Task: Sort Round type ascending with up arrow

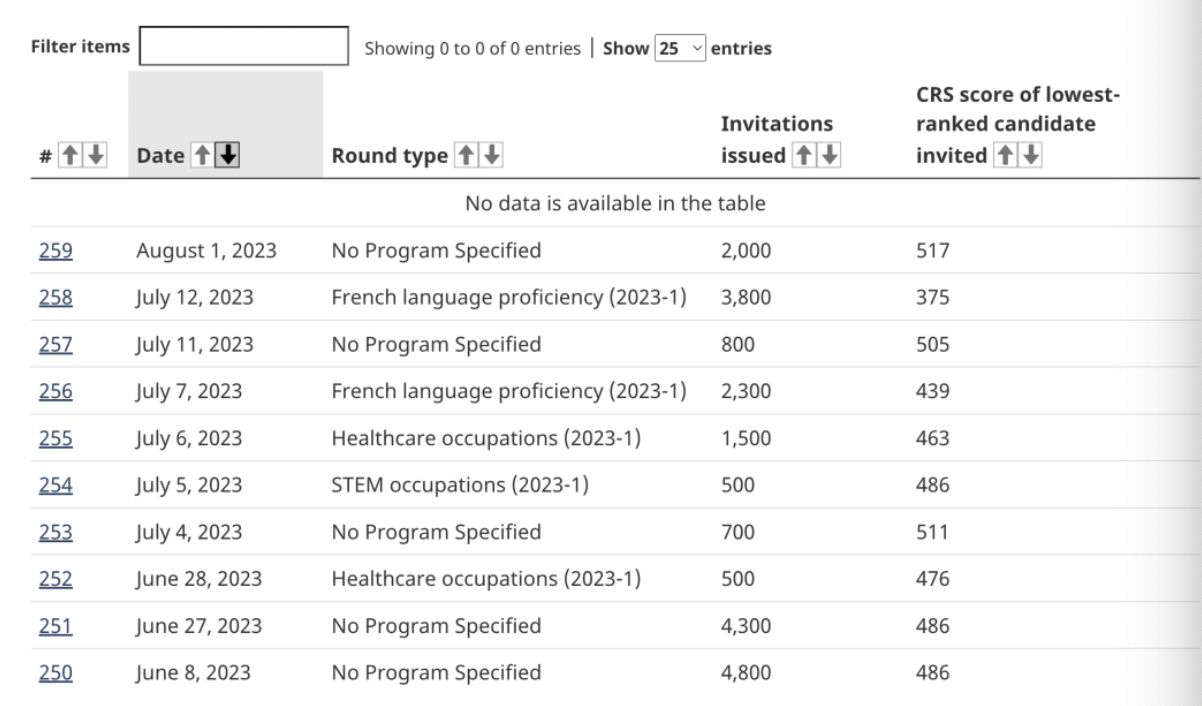Action: coord(465,157)
